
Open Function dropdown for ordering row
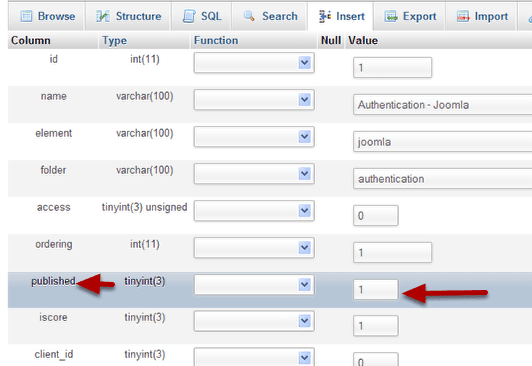254,248
